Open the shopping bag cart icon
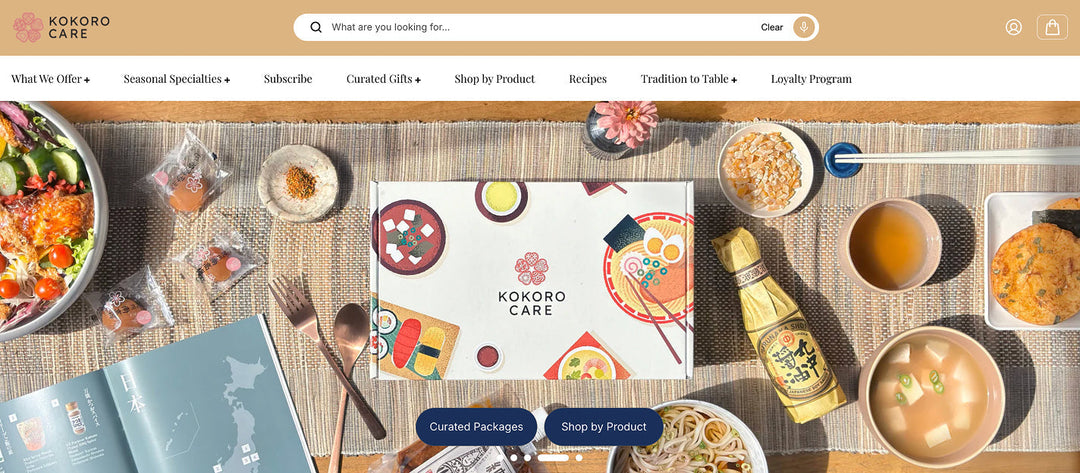 tap(1052, 28)
